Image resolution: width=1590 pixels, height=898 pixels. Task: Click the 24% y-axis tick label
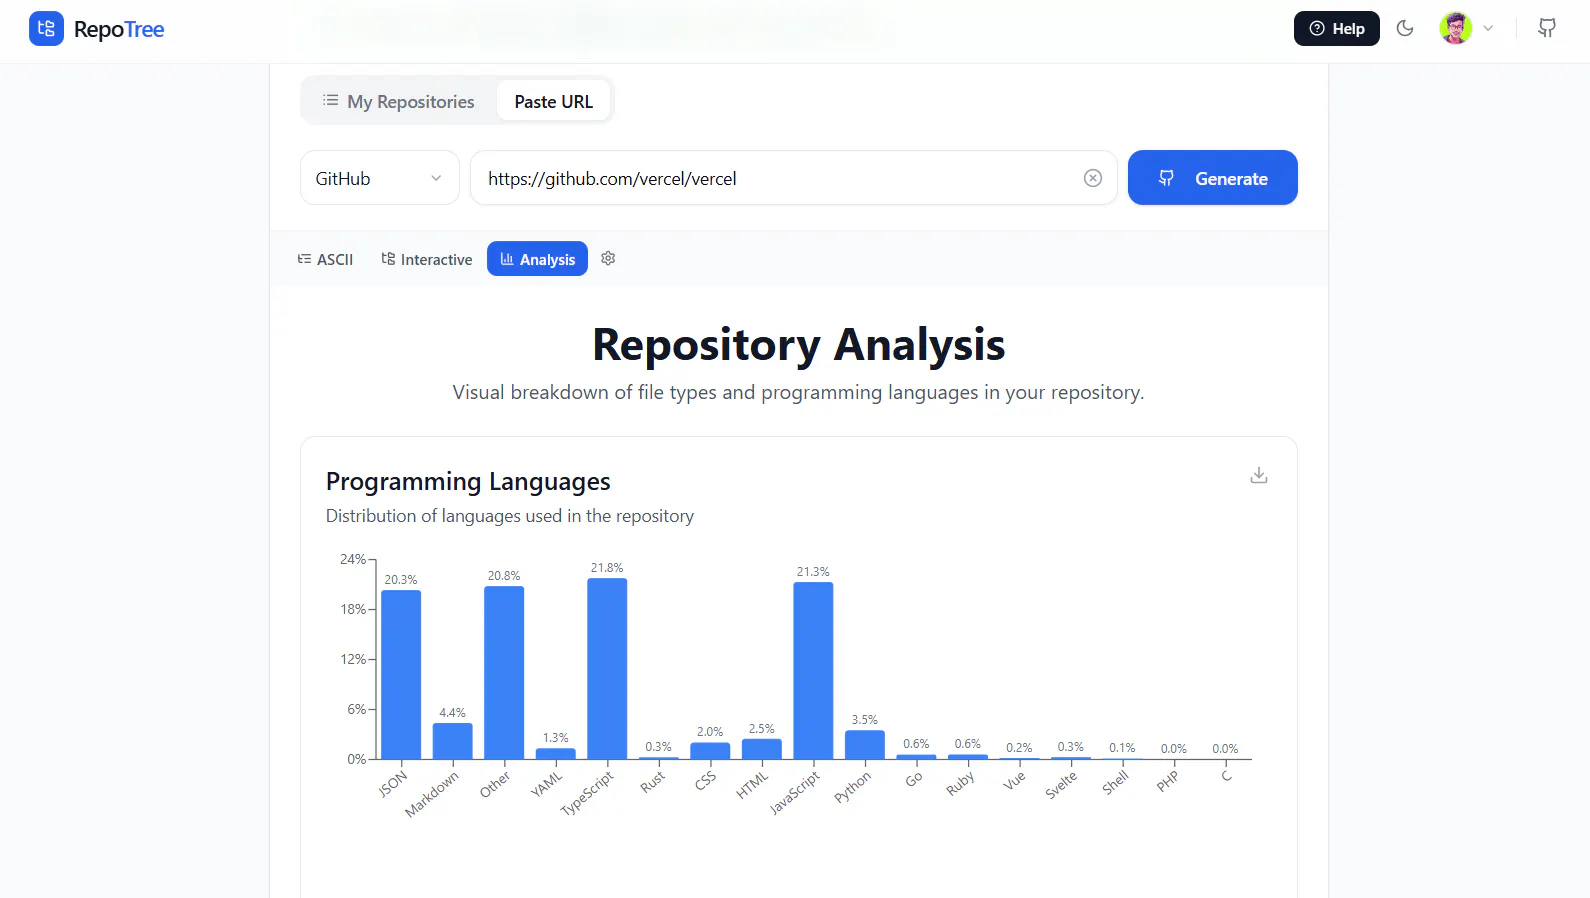coord(353,559)
